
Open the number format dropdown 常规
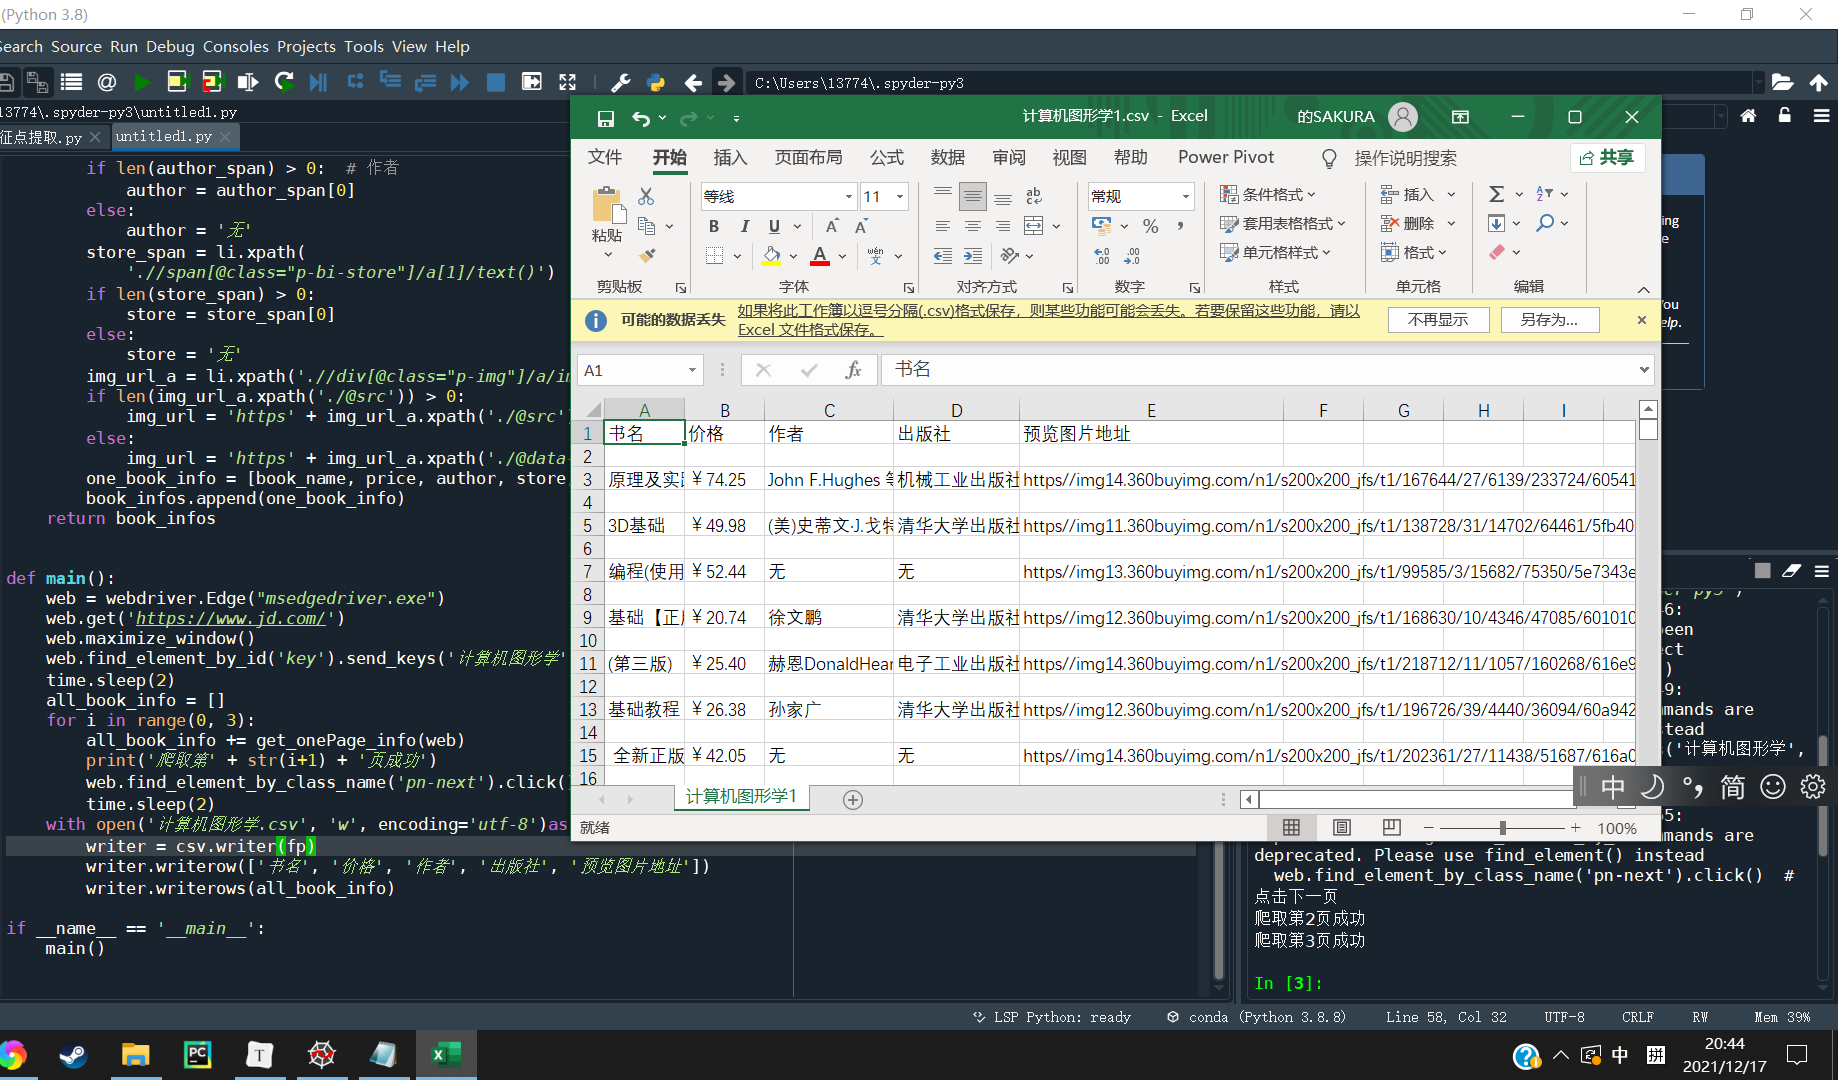click(x=1186, y=196)
